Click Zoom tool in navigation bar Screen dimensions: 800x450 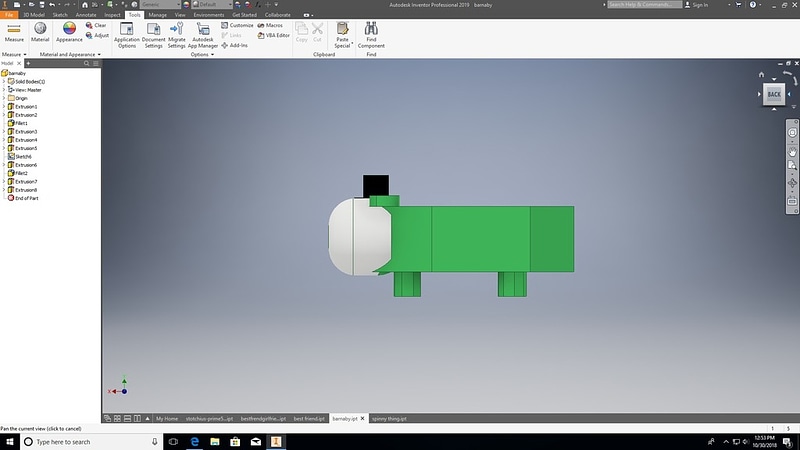click(x=792, y=165)
